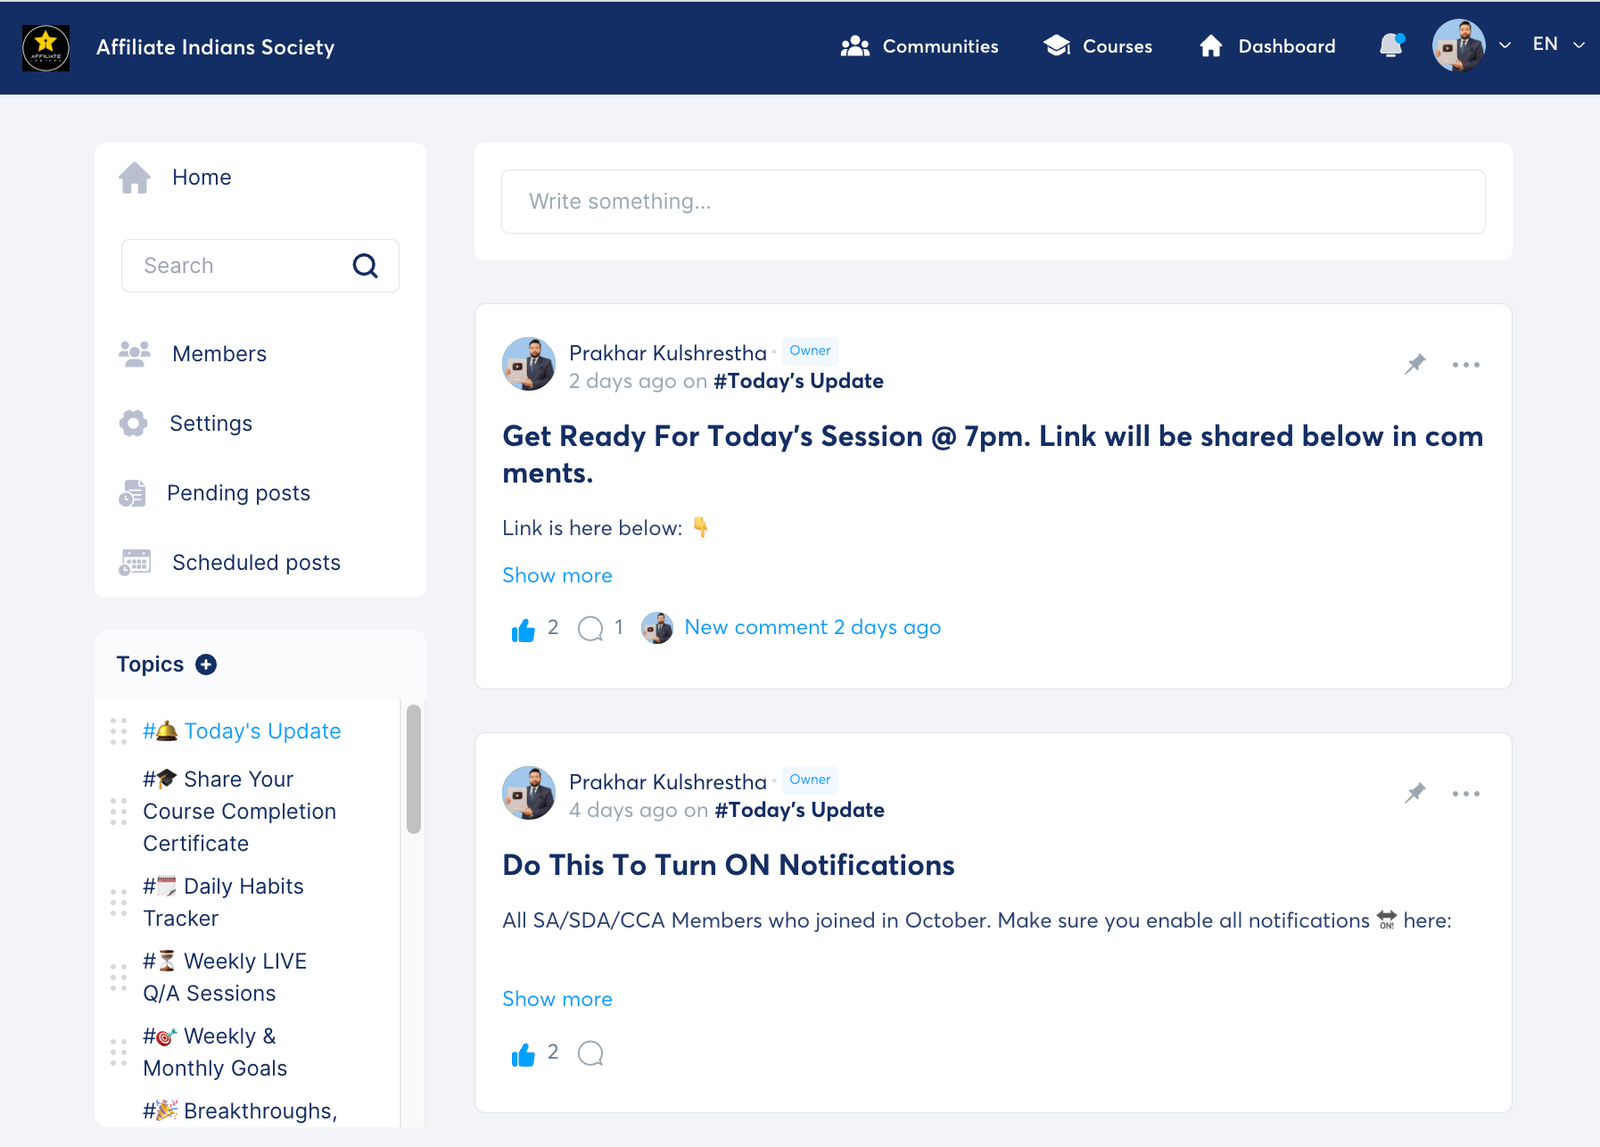Open the EN language dropdown
Screen dimensions: 1600x1147
[x=1558, y=45]
